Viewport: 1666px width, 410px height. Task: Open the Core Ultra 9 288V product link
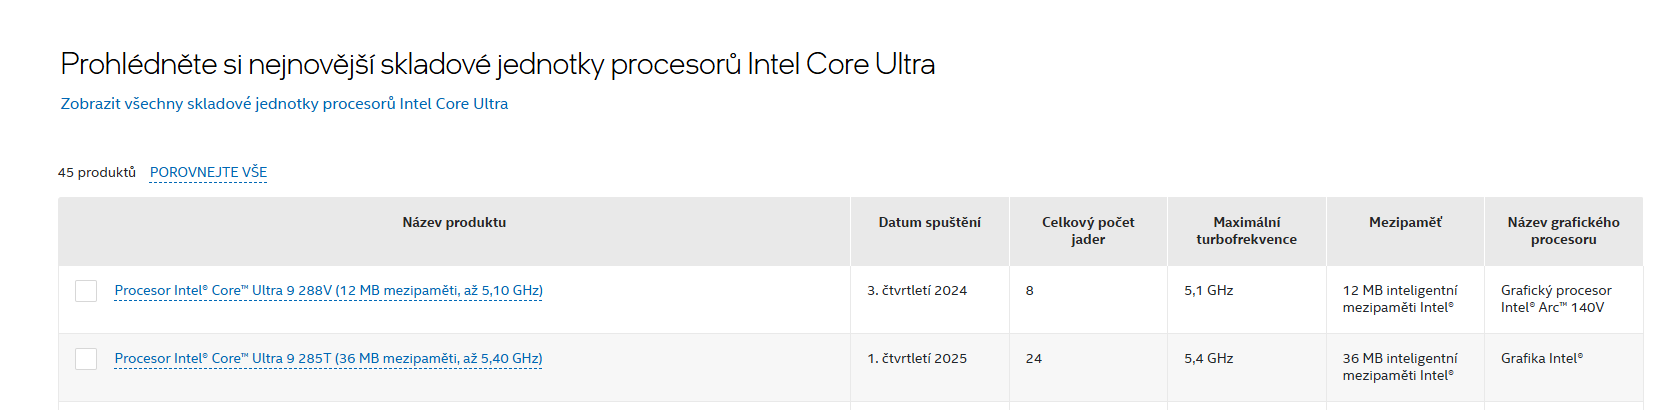[x=328, y=291]
